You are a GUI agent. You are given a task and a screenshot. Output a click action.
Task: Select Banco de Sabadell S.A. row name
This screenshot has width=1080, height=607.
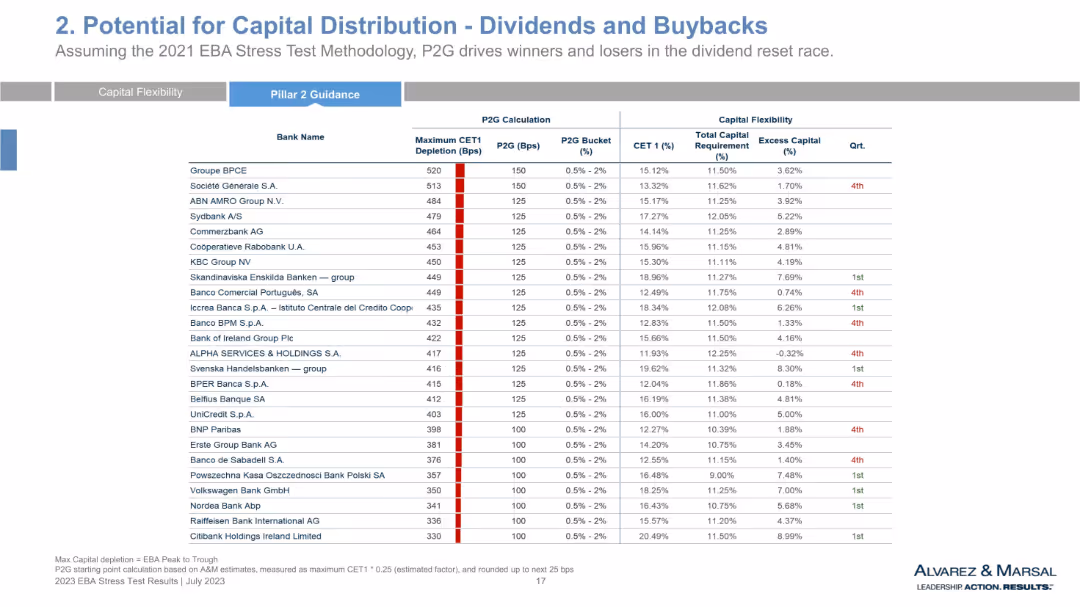pos(237,460)
